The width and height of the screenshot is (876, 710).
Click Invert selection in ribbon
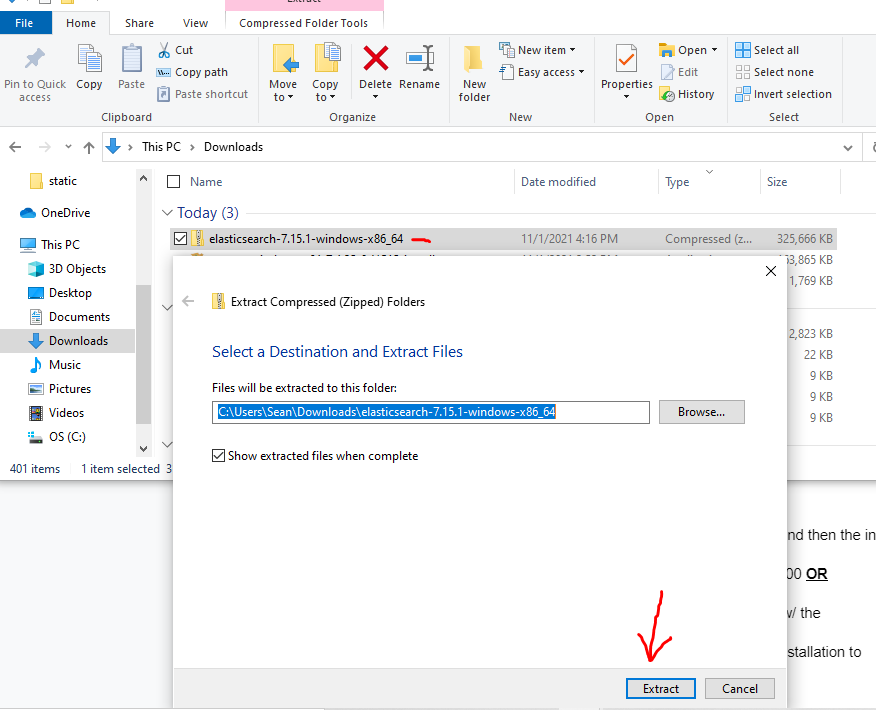click(783, 94)
